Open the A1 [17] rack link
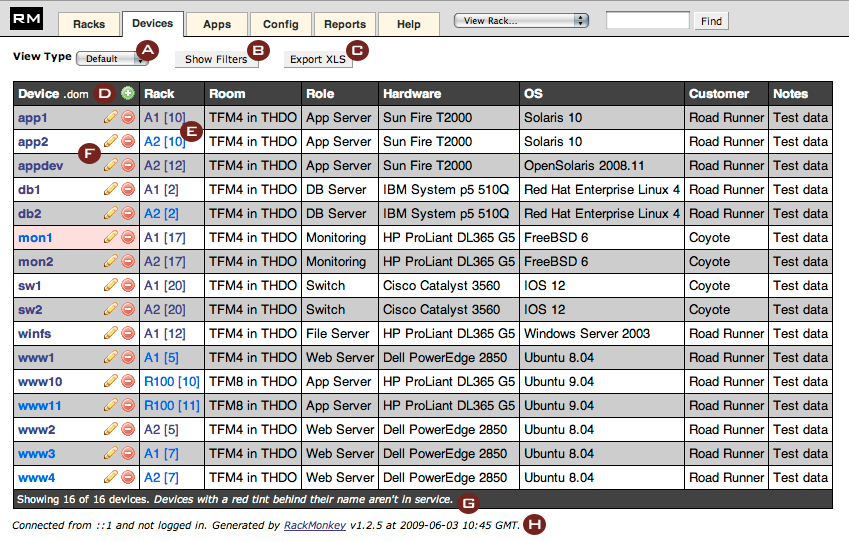 tap(165, 238)
